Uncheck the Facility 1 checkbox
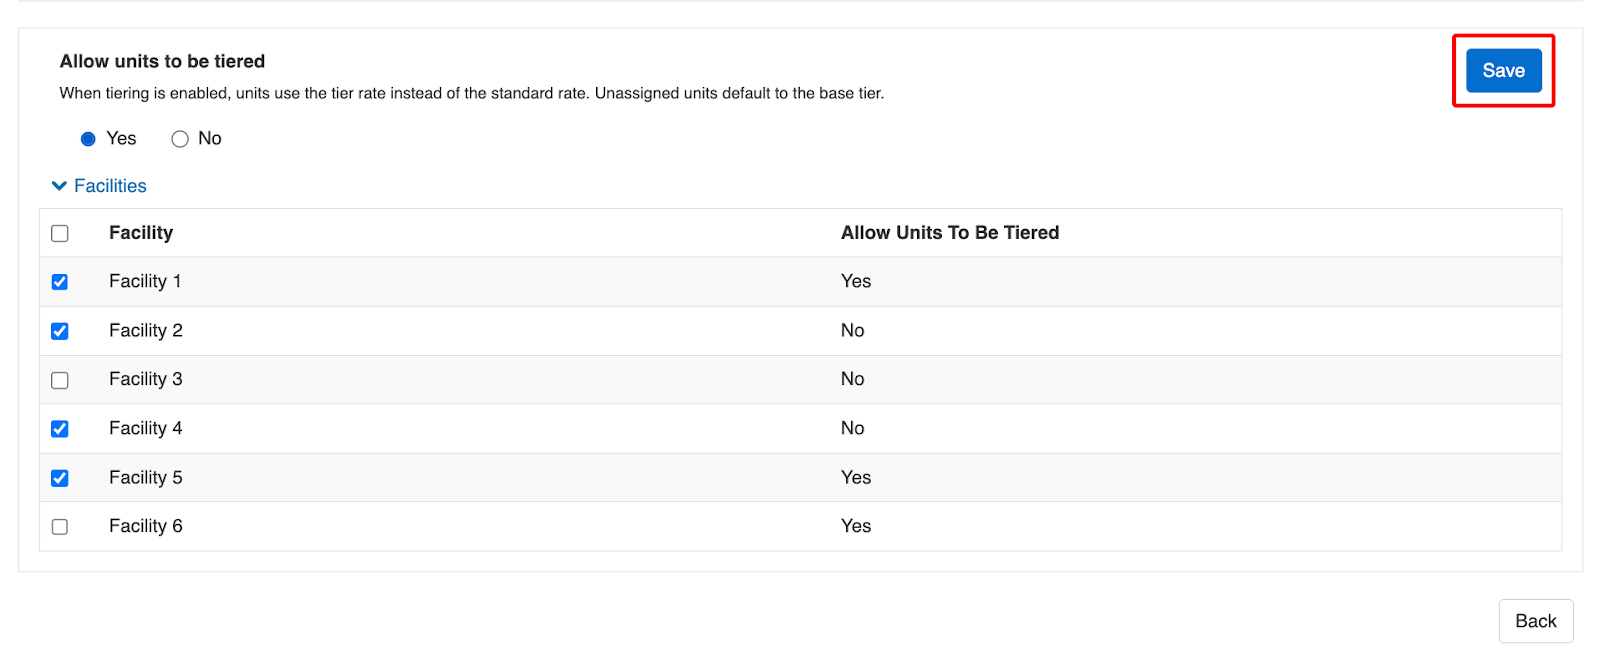Screen dimensions: 1600x660 [60, 282]
